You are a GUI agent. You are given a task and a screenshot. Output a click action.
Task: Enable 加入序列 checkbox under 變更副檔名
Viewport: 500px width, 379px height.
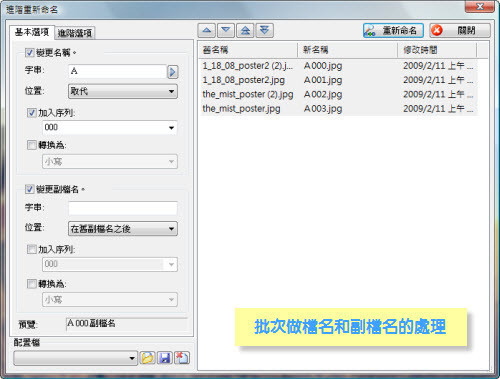[x=31, y=249]
